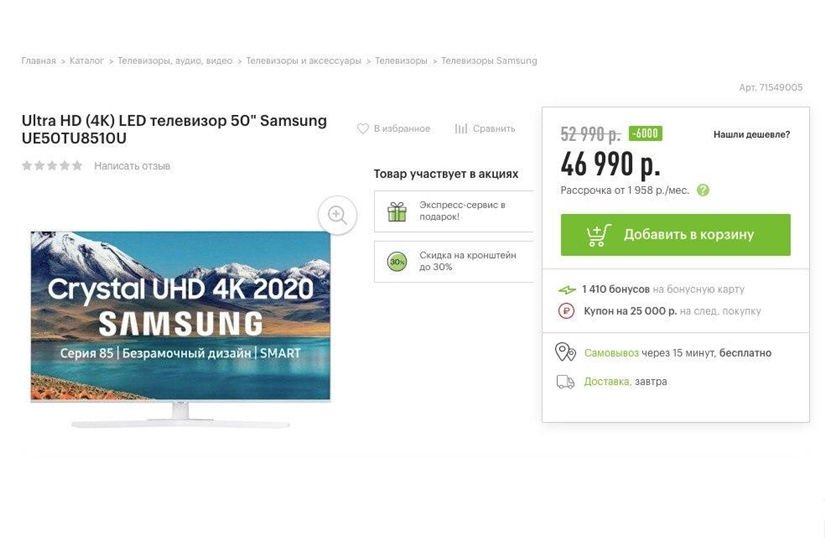The height and width of the screenshot is (557, 825).
Task: Open the Samsung TV product image
Action: click(x=180, y=320)
